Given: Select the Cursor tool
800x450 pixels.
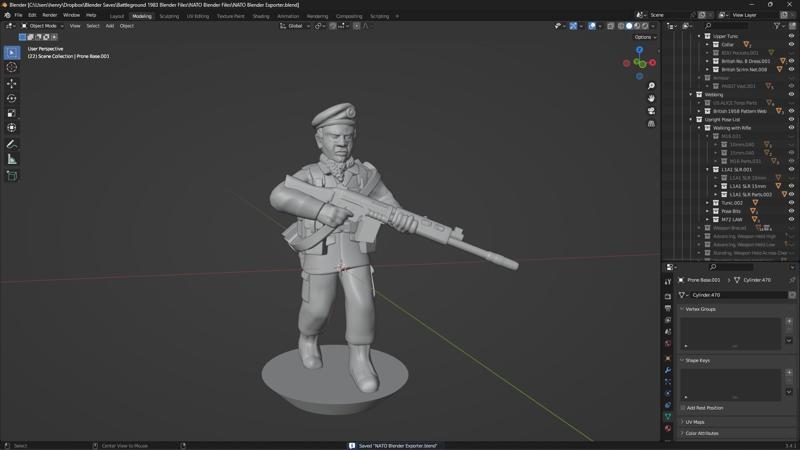Looking at the screenshot, I should coord(12,67).
